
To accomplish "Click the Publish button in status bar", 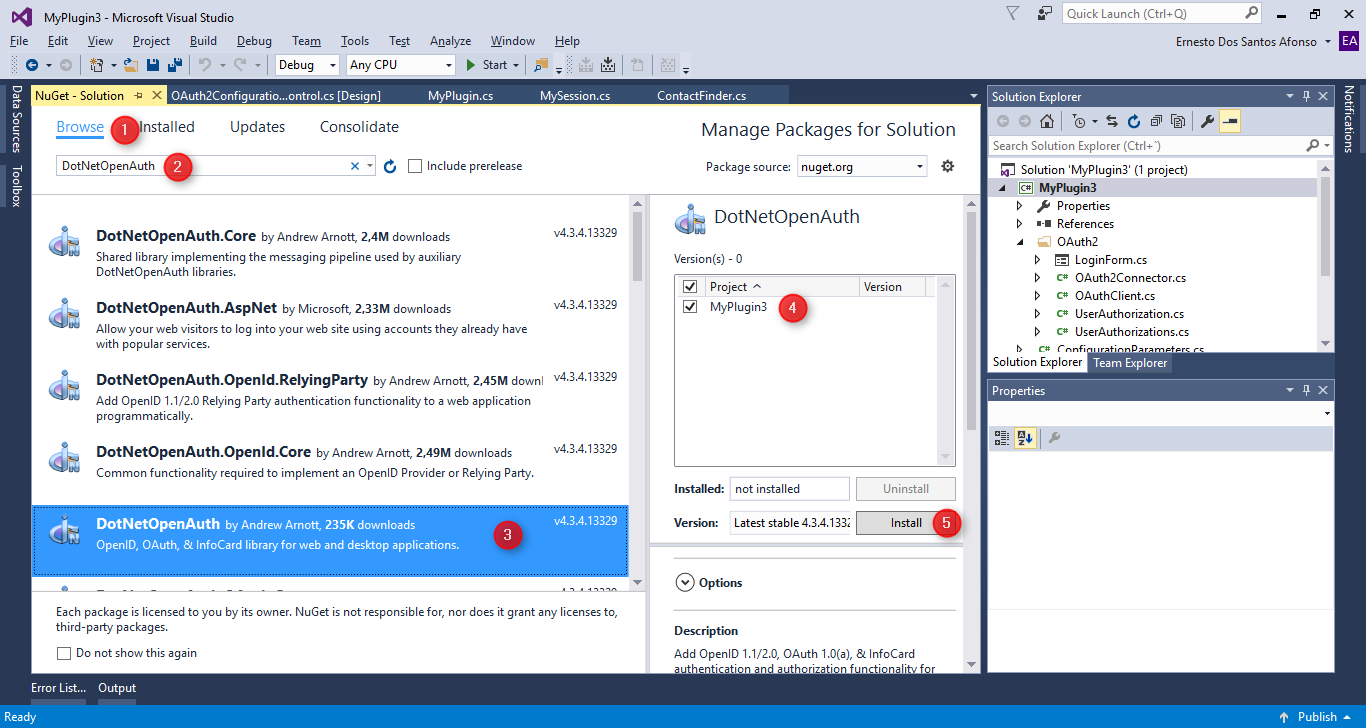I will coord(1317,717).
